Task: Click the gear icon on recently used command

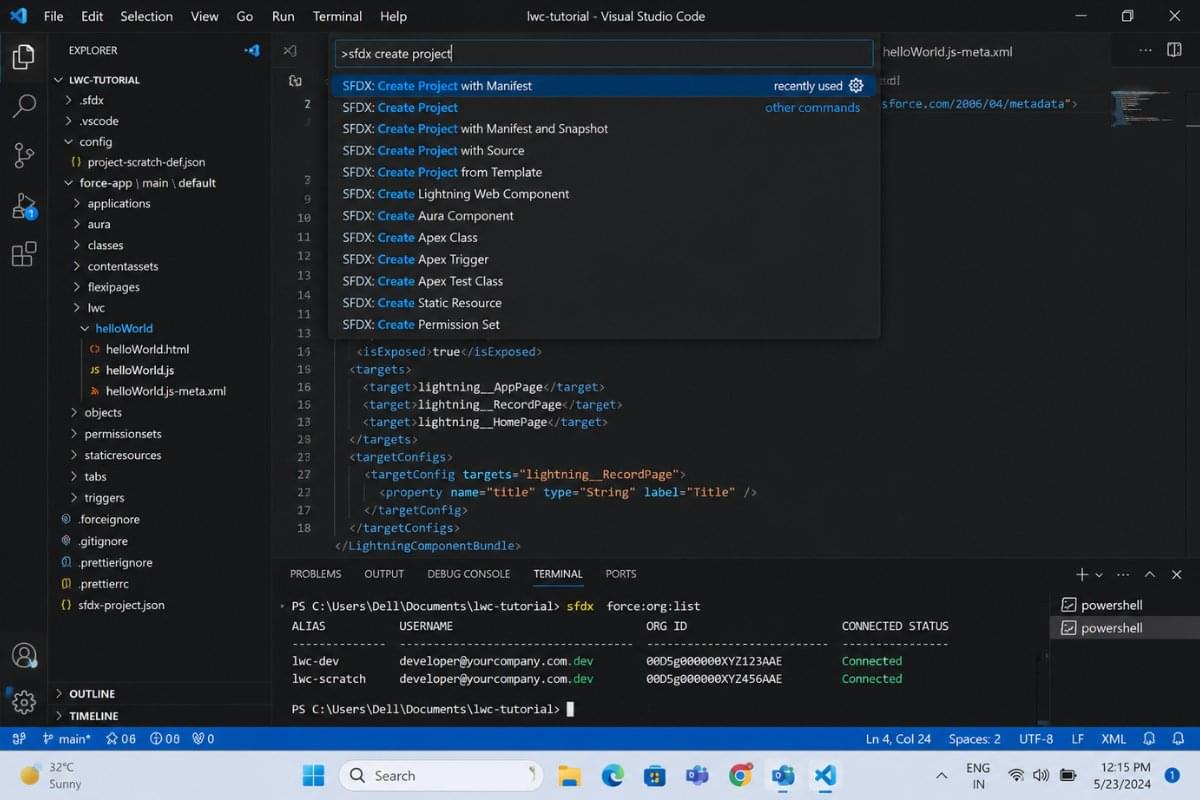Action: coord(856,86)
